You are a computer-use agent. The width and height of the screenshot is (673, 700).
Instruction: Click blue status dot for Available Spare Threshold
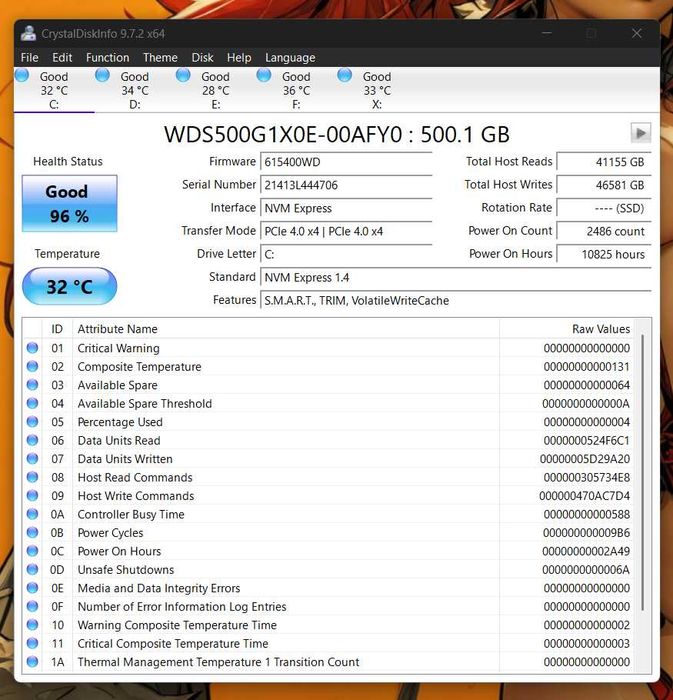[x=32, y=403]
